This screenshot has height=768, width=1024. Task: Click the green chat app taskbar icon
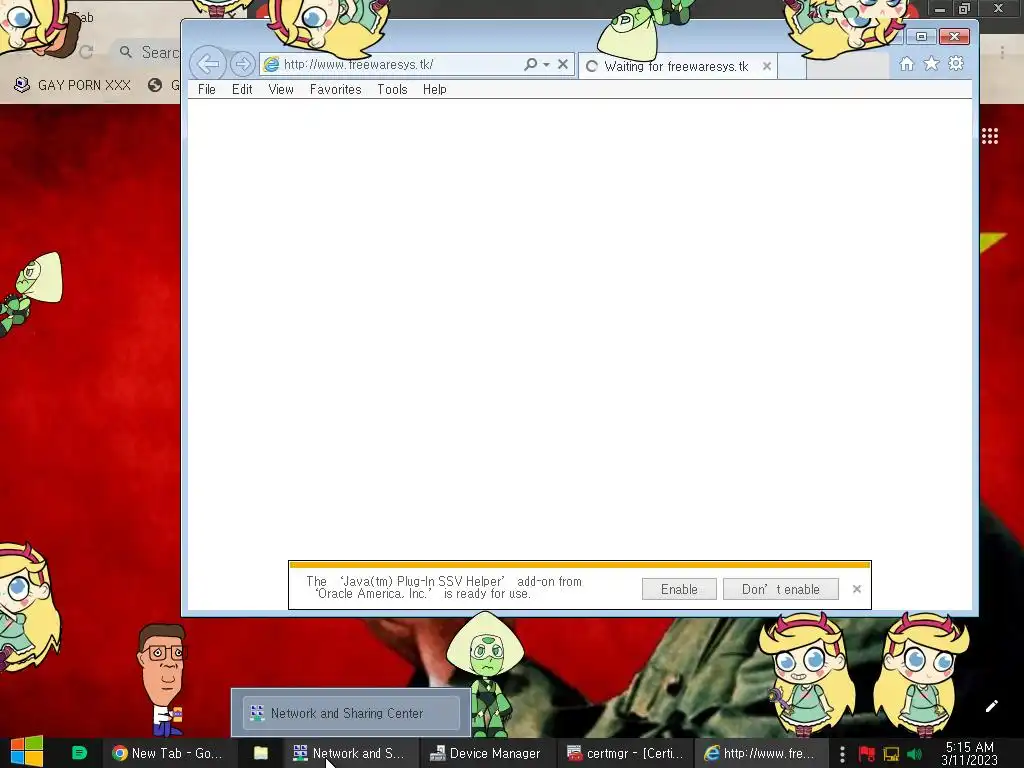[79, 753]
